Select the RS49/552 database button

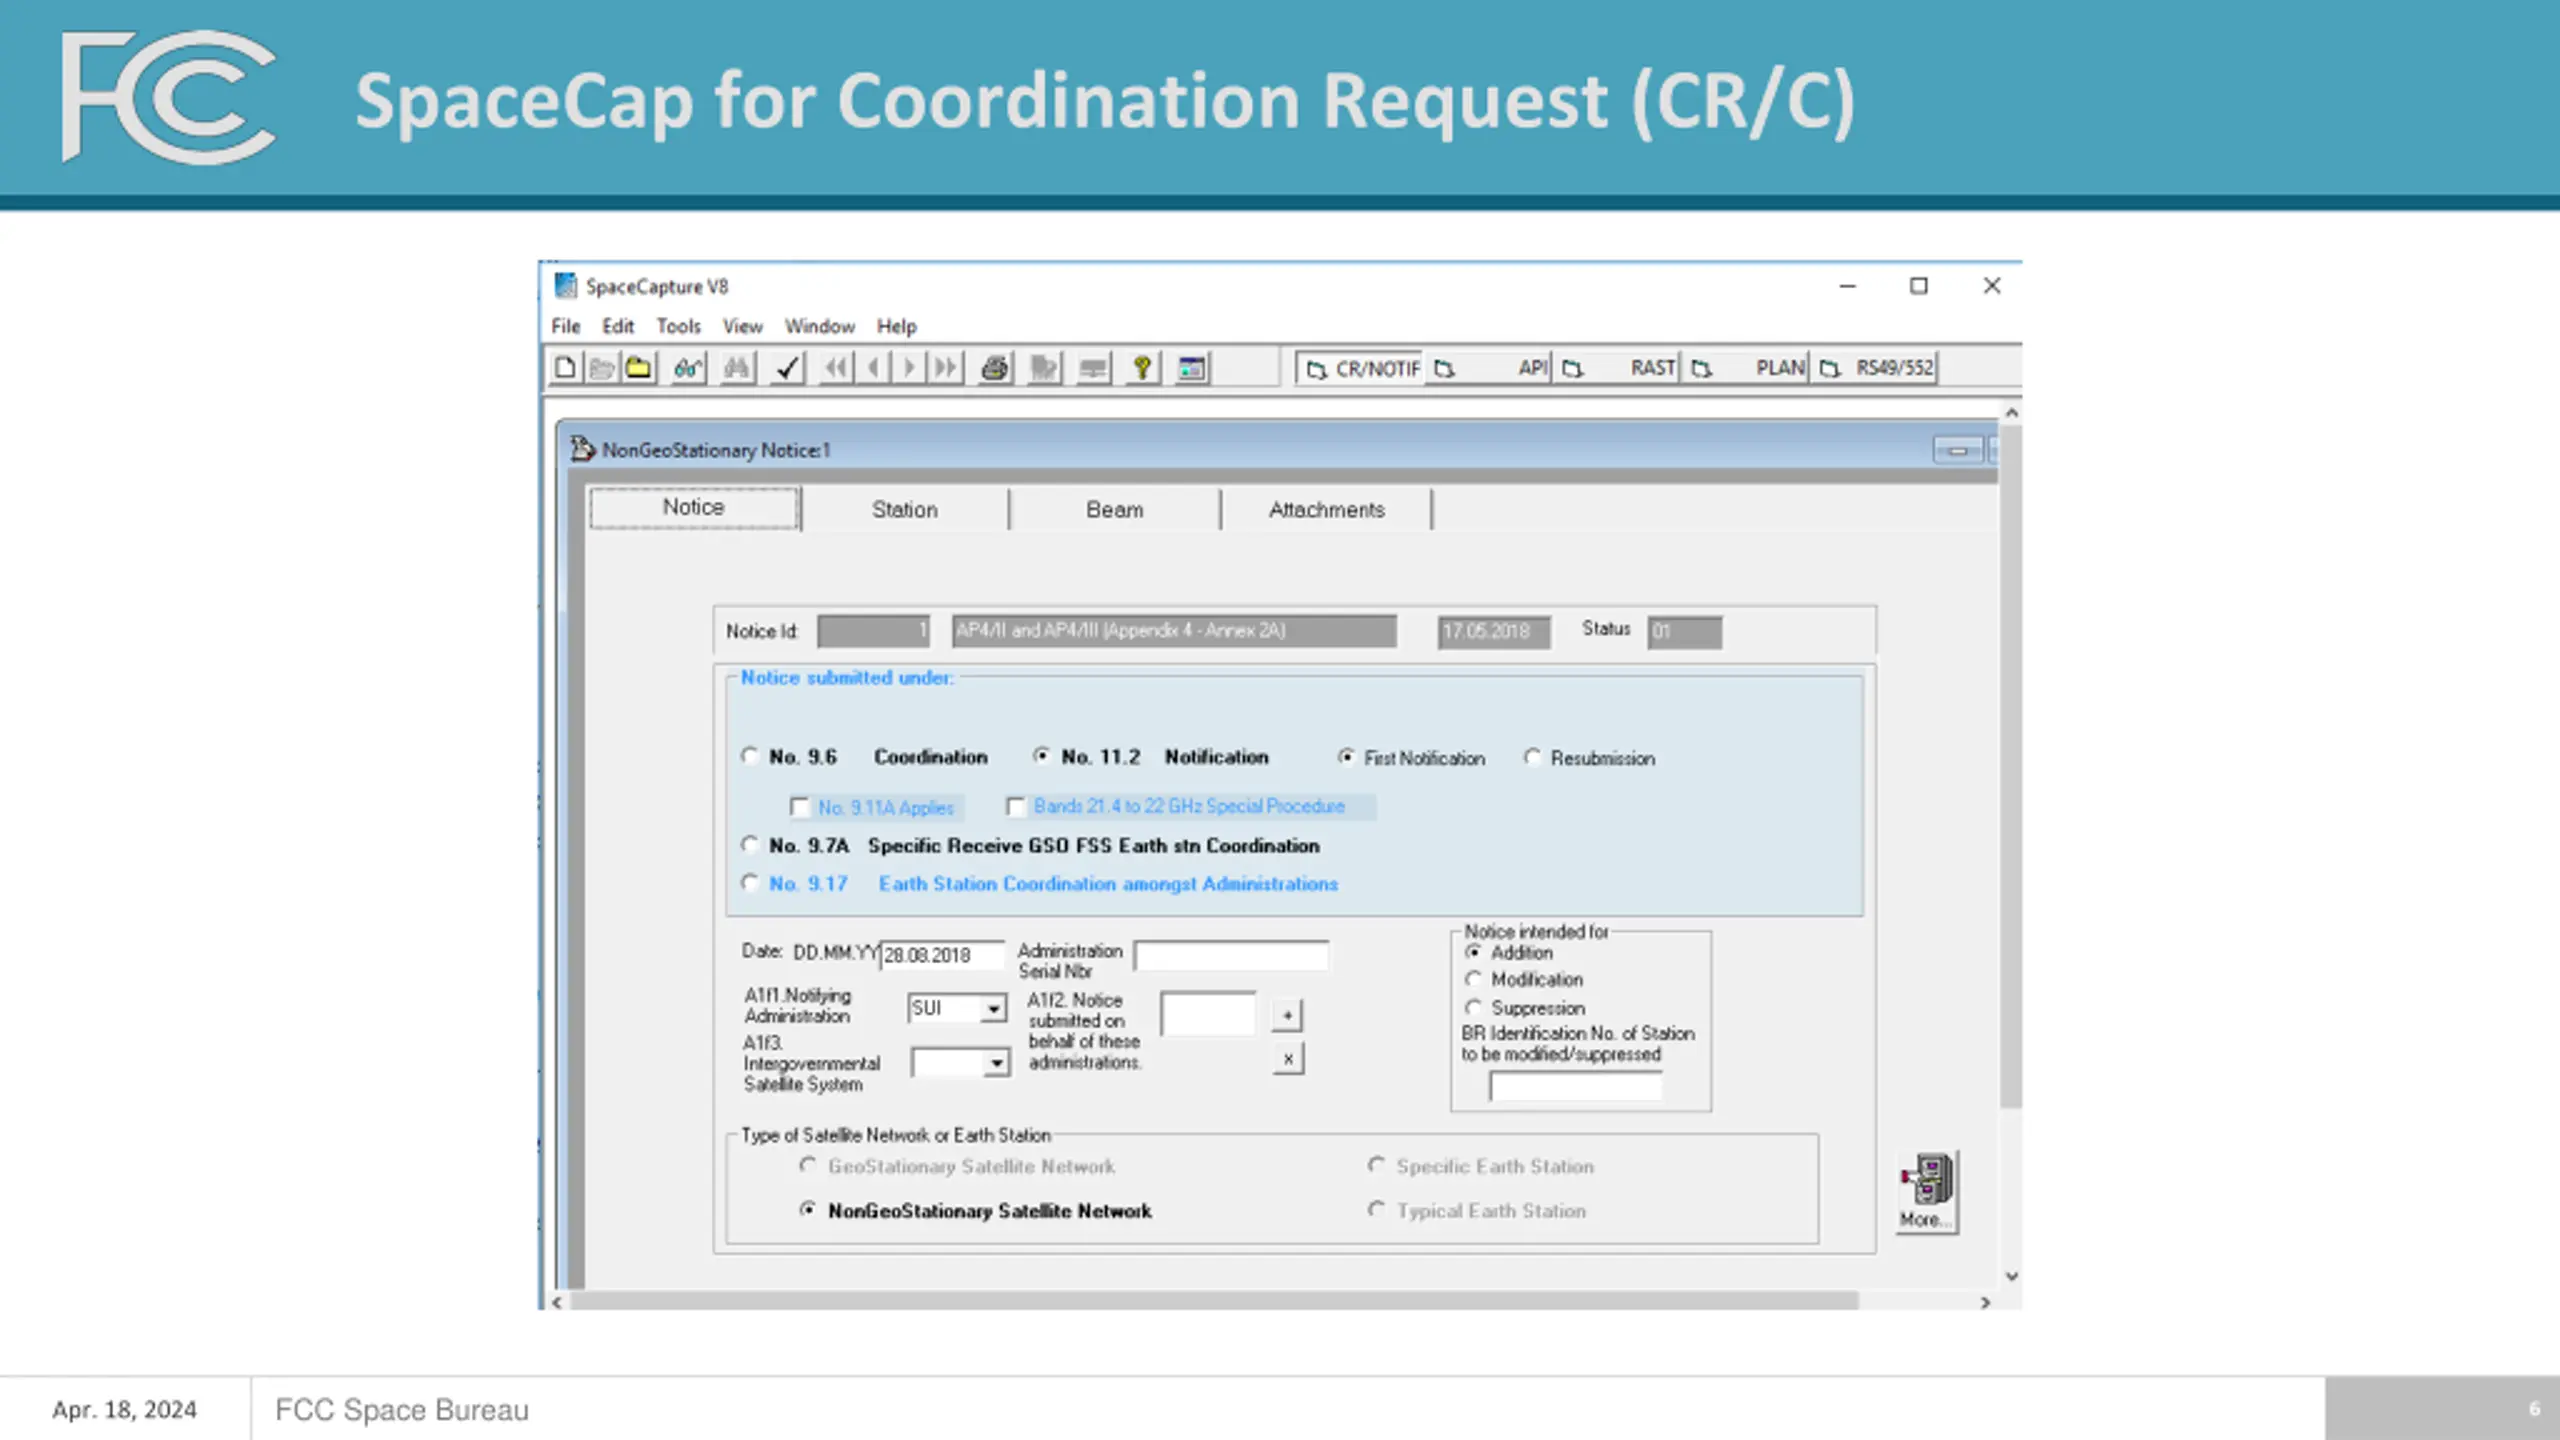click(1875, 368)
